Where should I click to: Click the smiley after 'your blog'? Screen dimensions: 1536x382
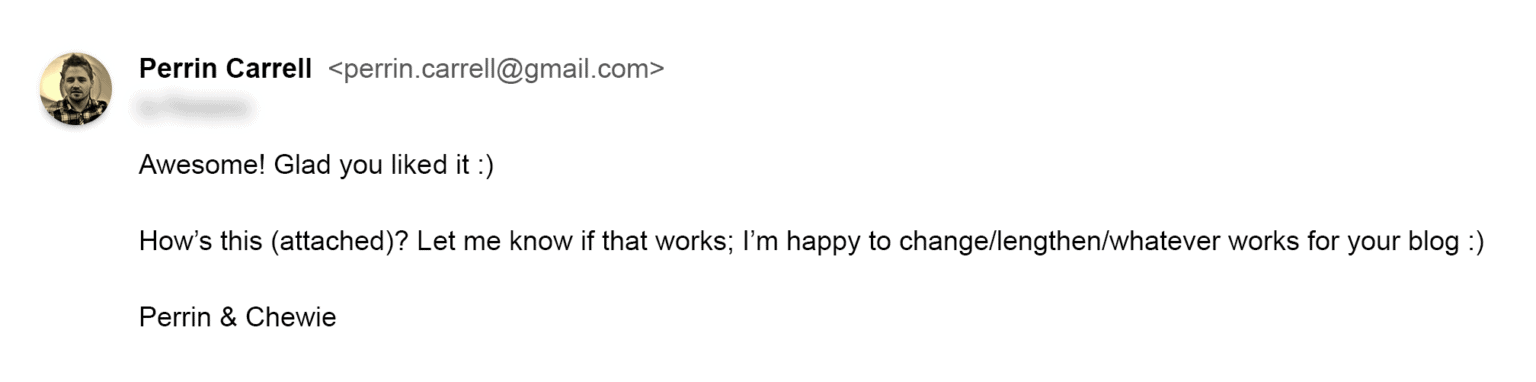(x=1474, y=244)
